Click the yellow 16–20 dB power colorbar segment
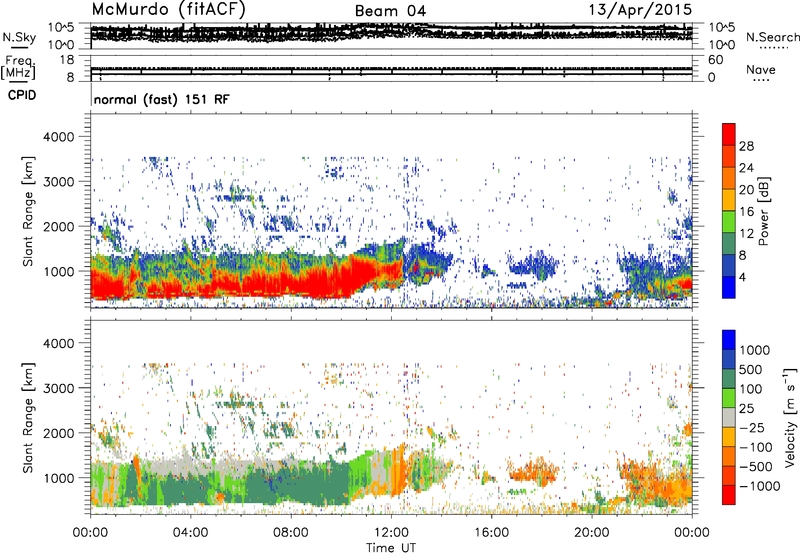Screen dimensions: 800x554 point(729,201)
